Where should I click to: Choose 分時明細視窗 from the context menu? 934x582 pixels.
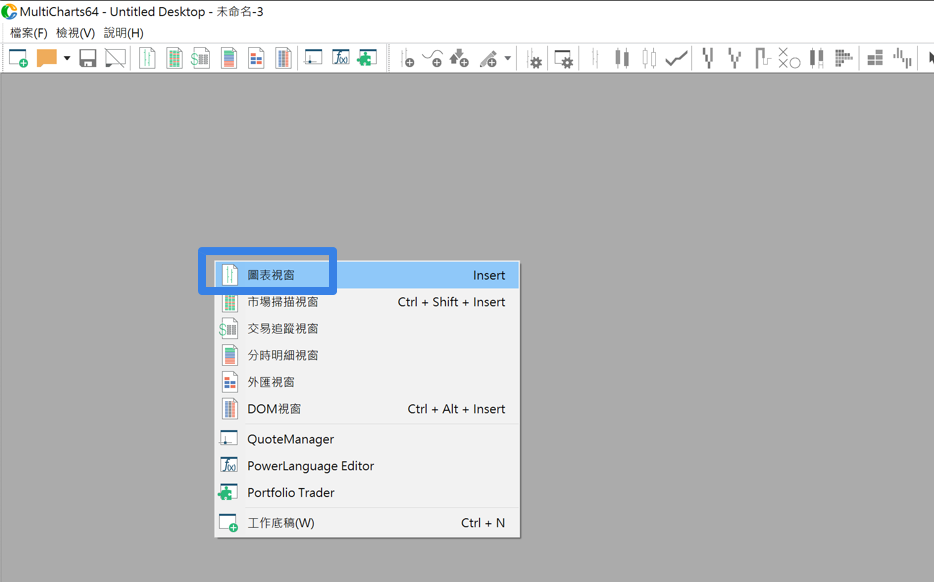pyautogui.click(x=367, y=356)
